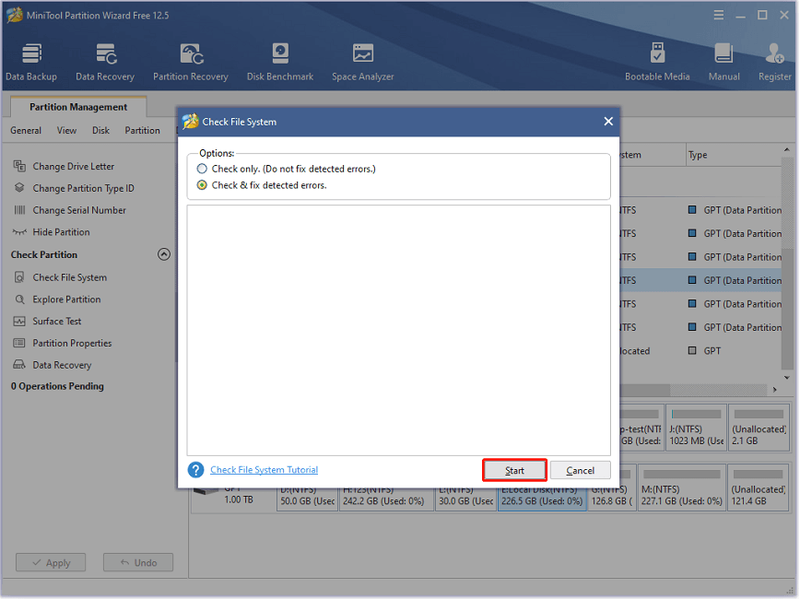Open the hamburger menu in title bar
The image size is (800, 599).
[718, 15]
